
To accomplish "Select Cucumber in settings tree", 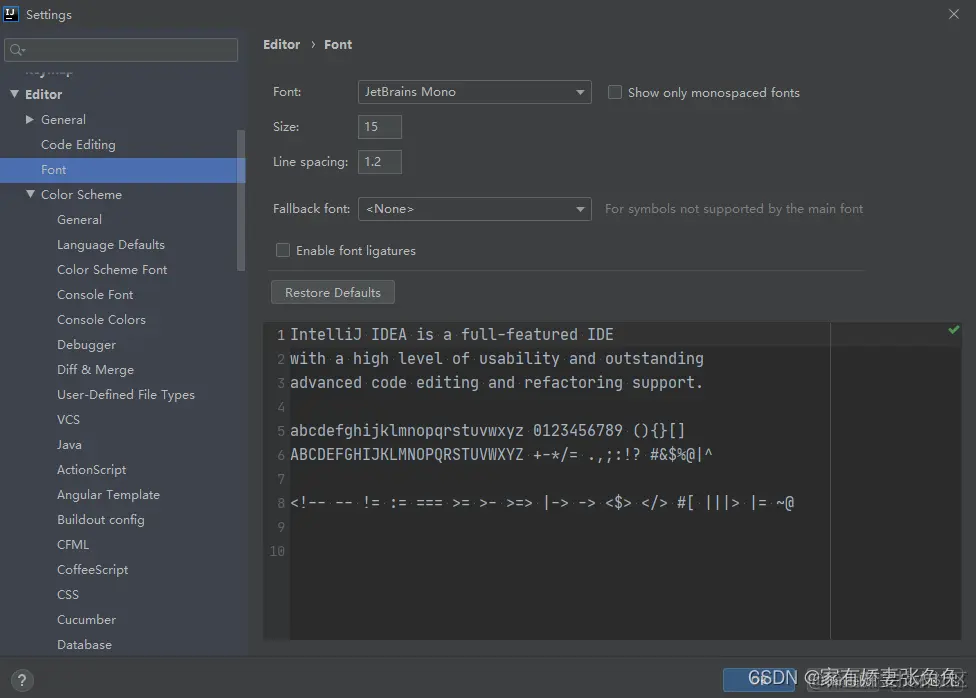I will 87,620.
